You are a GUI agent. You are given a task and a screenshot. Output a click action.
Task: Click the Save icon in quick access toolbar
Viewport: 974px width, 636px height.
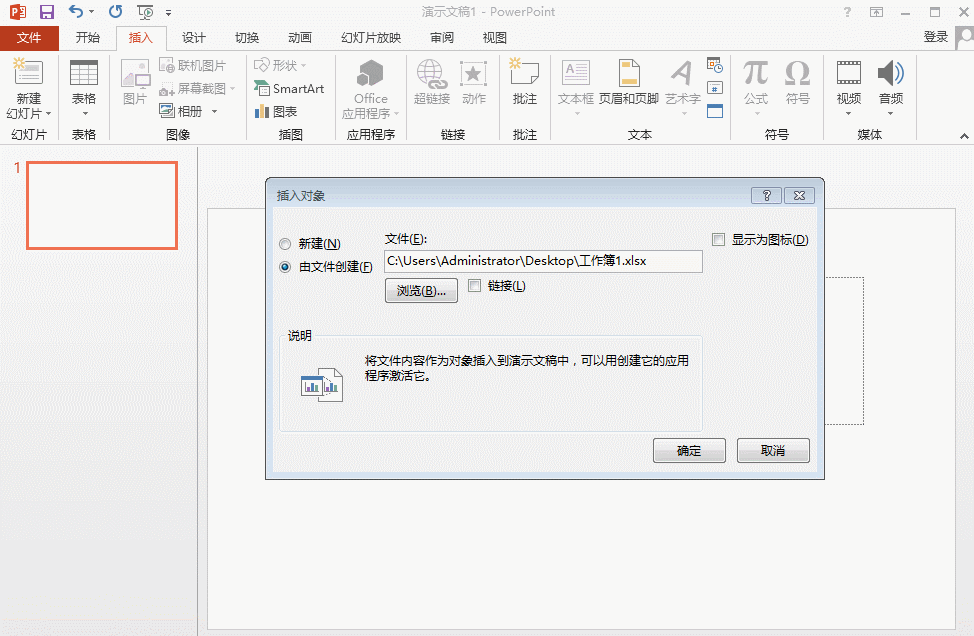(x=47, y=12)
